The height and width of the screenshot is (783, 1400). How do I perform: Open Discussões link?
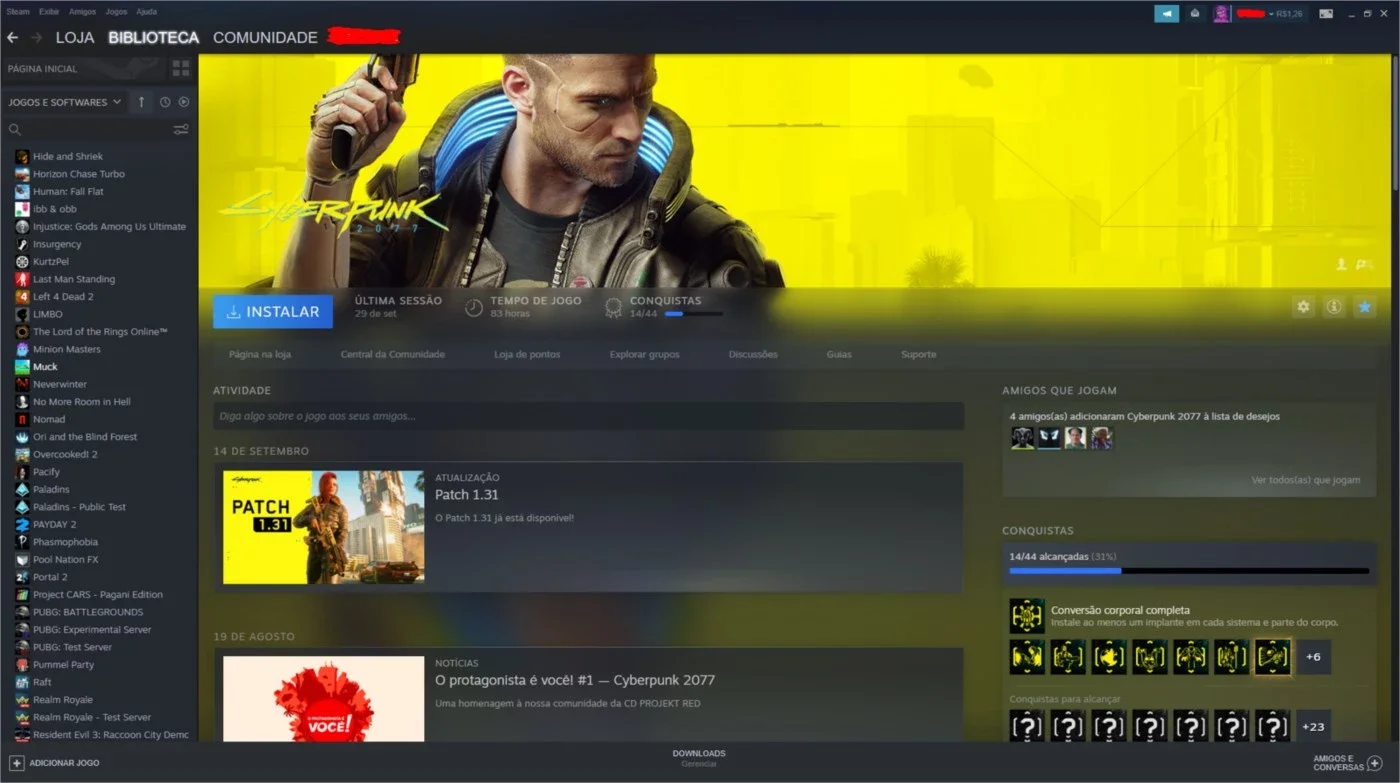[753, 354]
